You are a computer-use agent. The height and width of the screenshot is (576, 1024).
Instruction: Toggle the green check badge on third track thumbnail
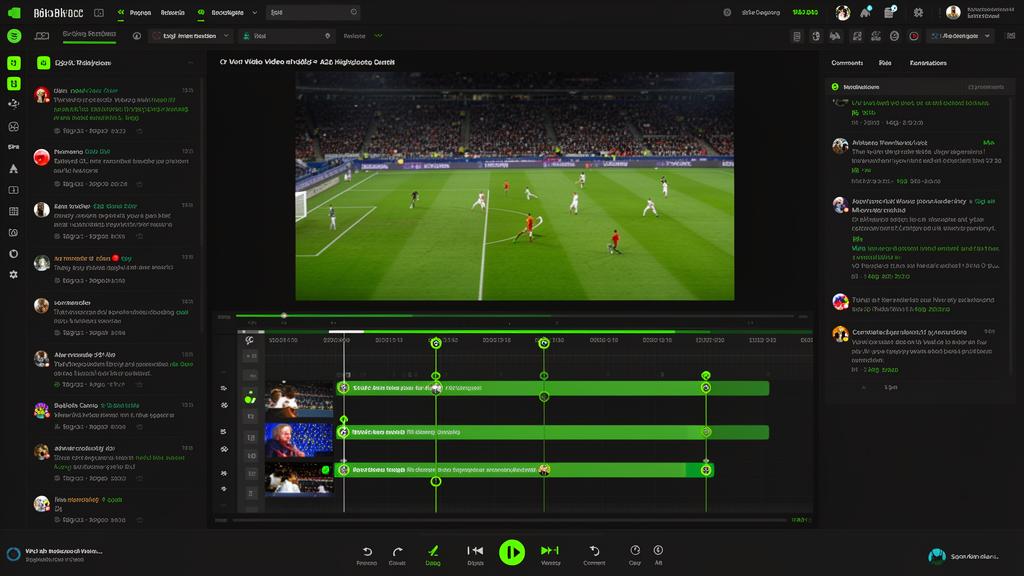[x=325, y=470]
